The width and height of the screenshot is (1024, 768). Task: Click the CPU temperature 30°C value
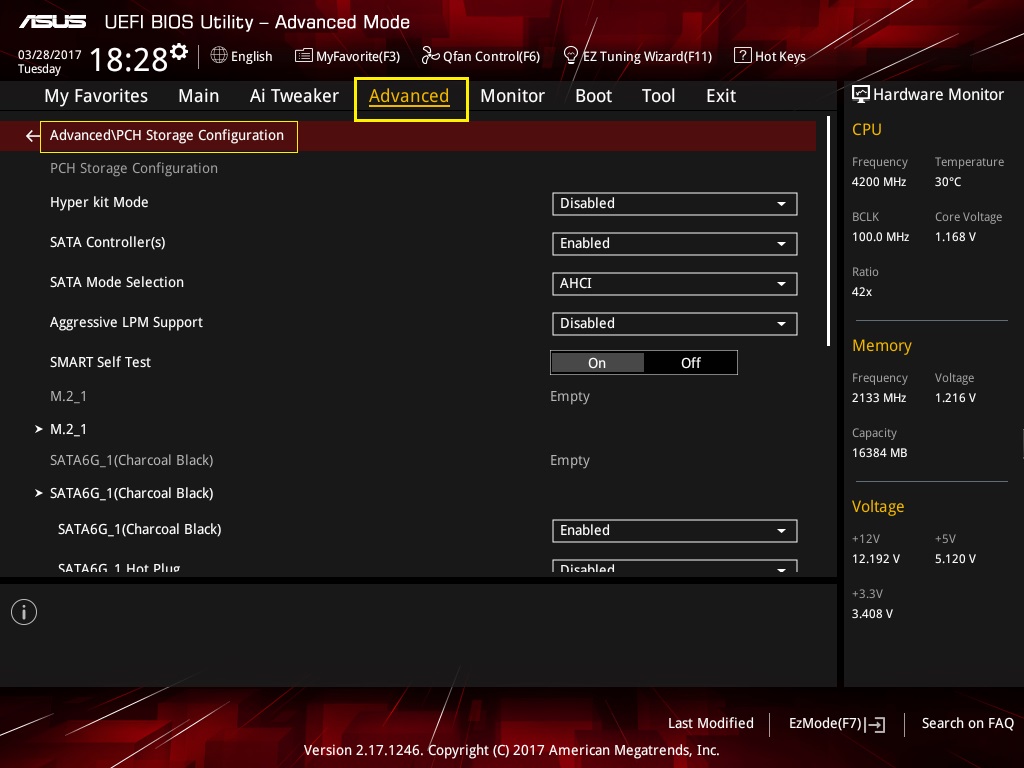coord(948,182)
